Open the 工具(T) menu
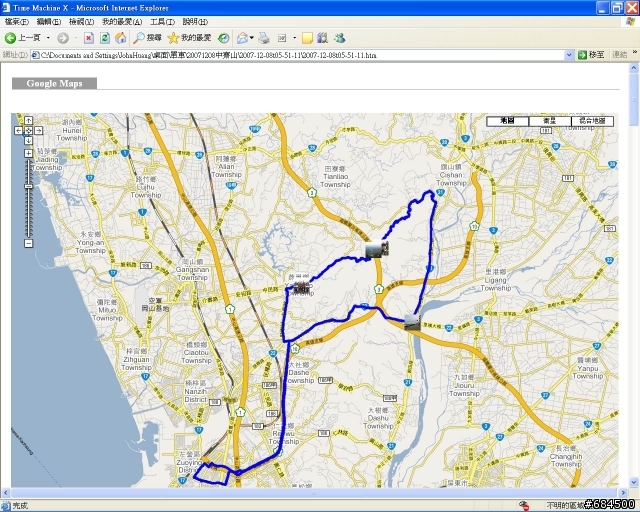The image size is (640, 512). [162, 22]
